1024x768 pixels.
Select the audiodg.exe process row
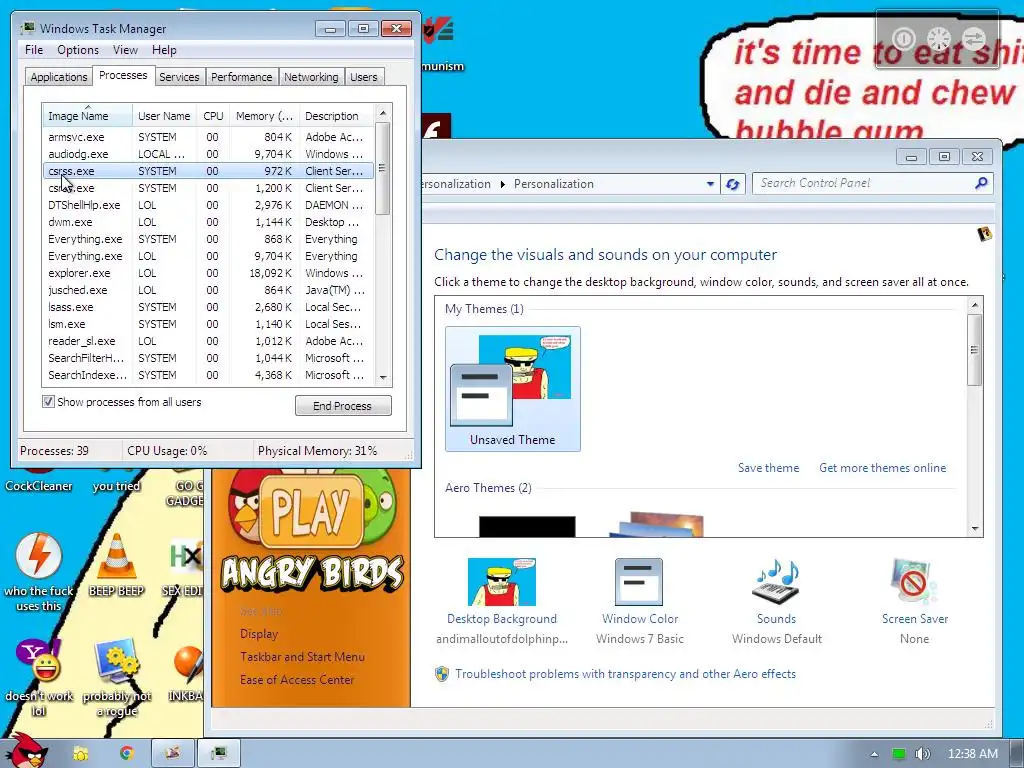[208, 154]
